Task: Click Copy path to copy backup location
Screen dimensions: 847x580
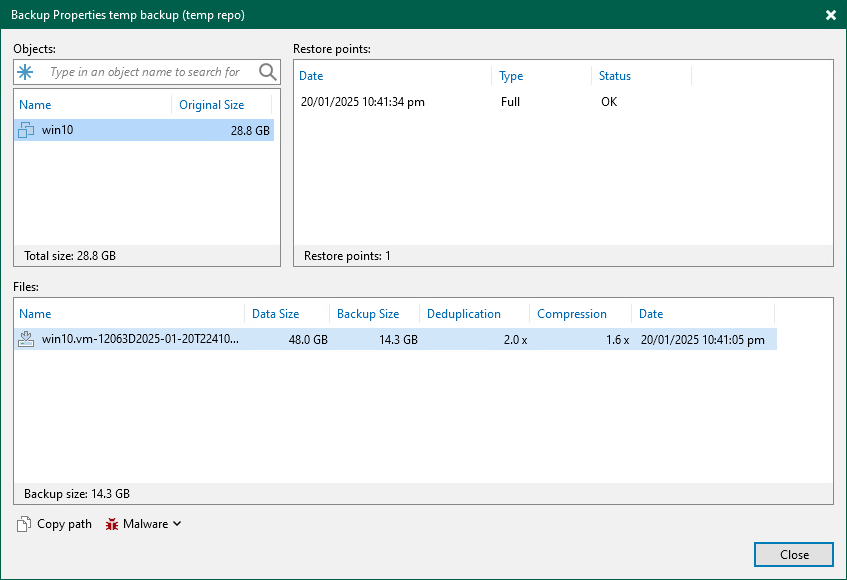Action: tap(60, 523)
